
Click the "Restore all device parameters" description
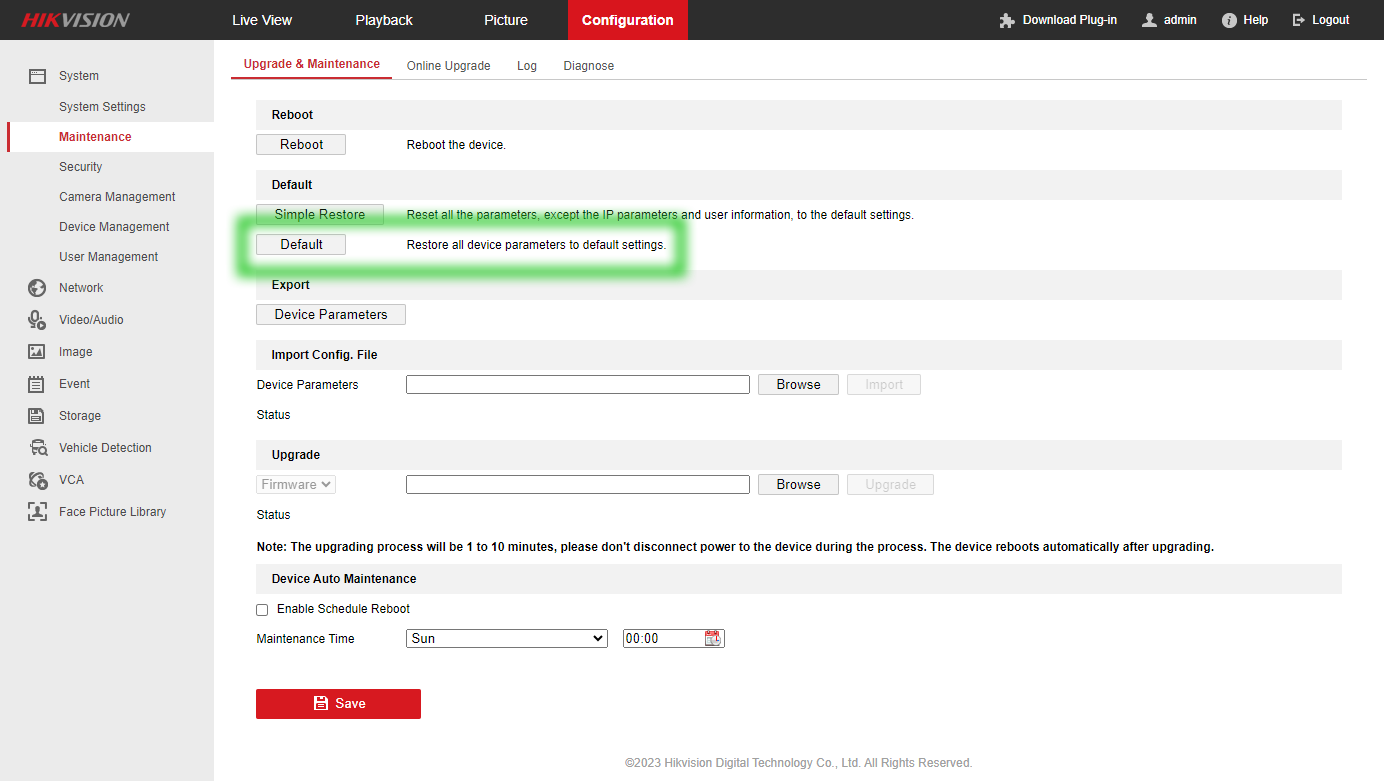coord(536,245)
